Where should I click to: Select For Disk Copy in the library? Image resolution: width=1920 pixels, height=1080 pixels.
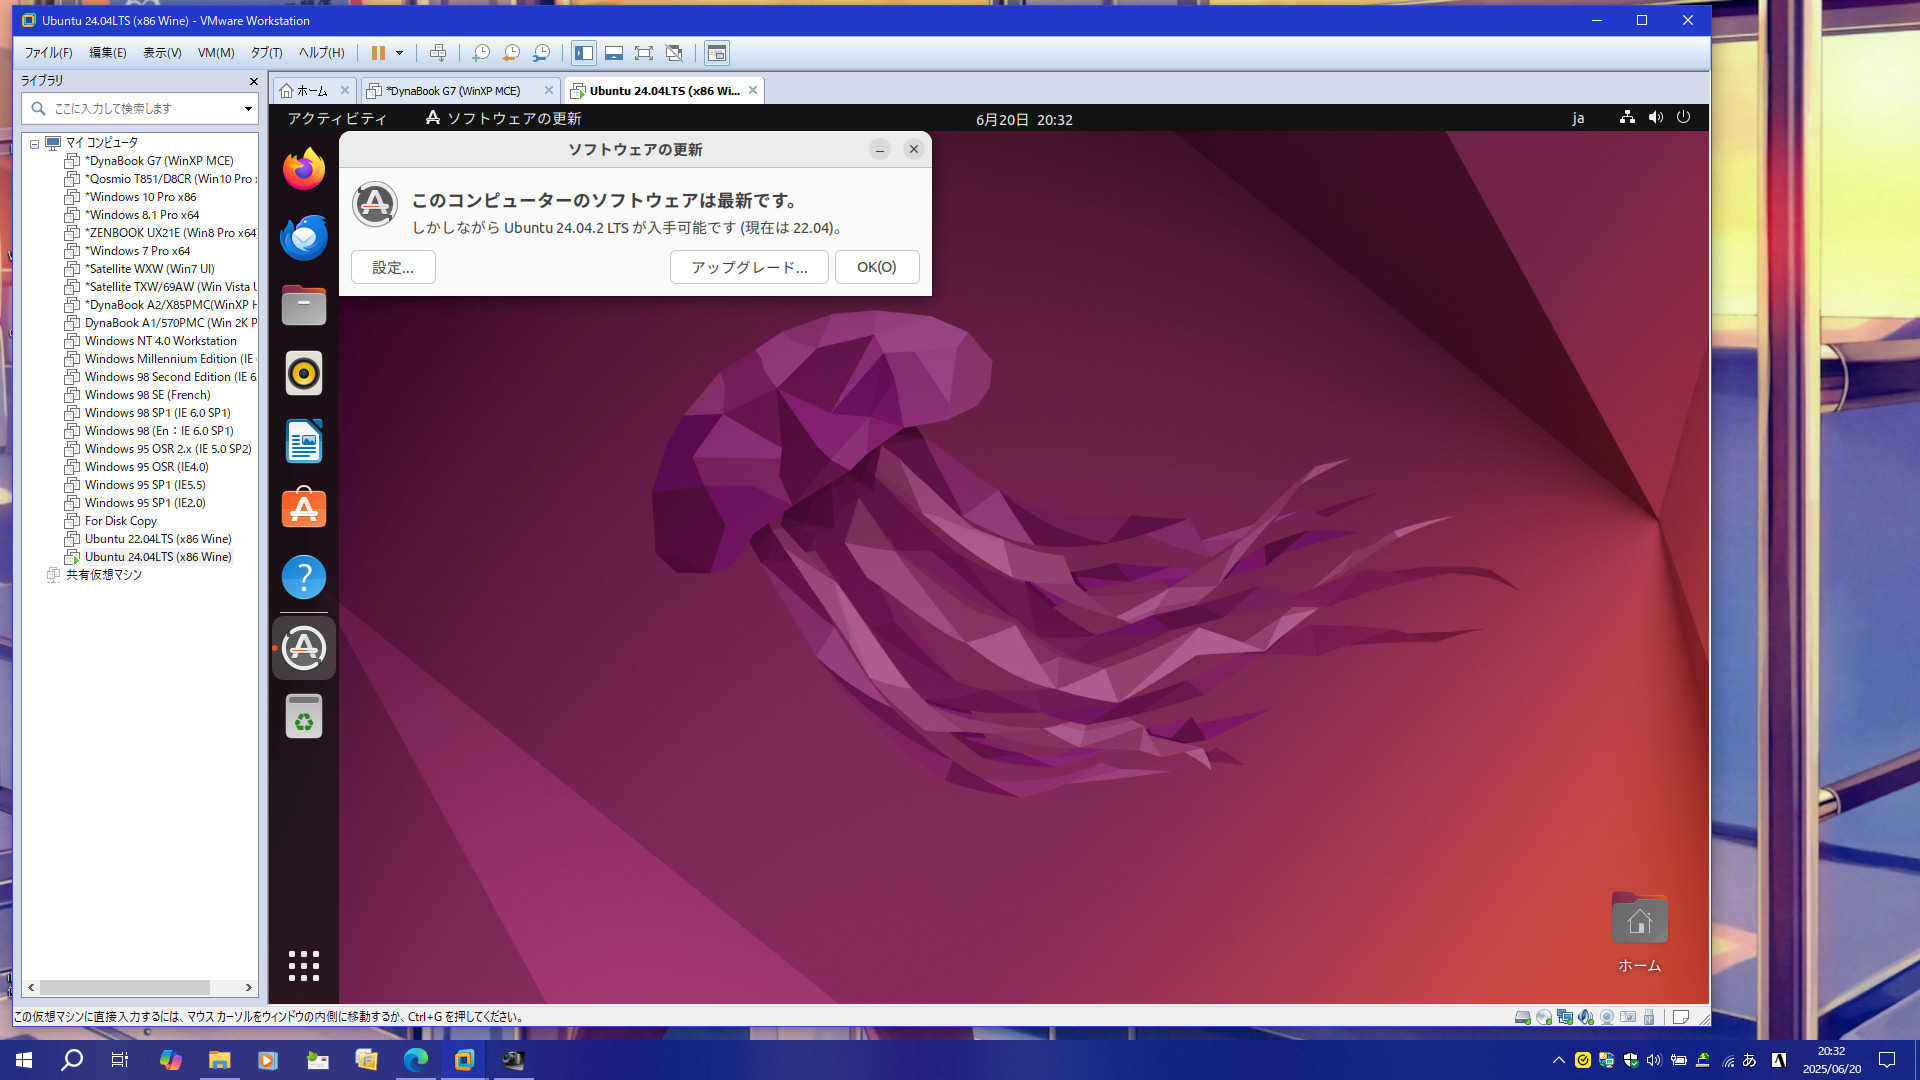click(x=121, y=521)
